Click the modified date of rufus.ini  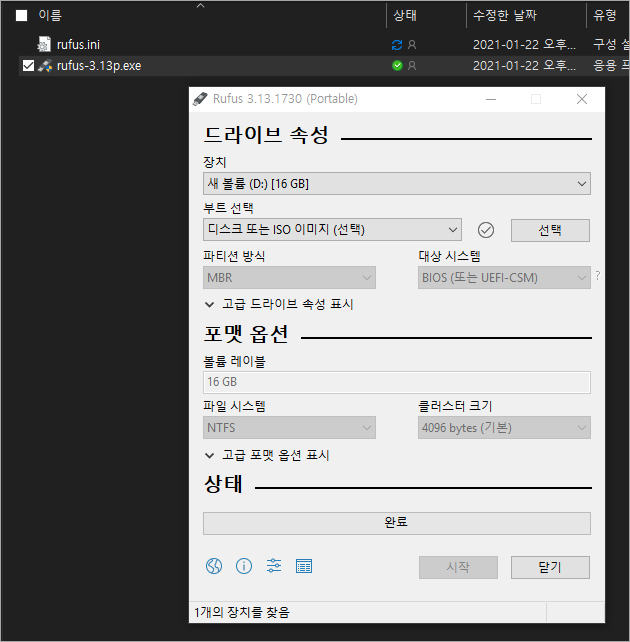[524, 45]
